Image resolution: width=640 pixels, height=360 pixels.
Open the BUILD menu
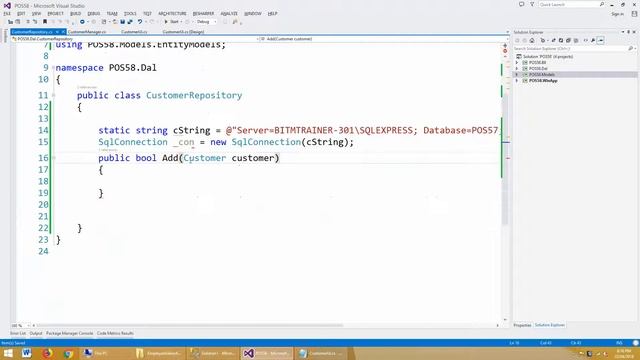76,13
